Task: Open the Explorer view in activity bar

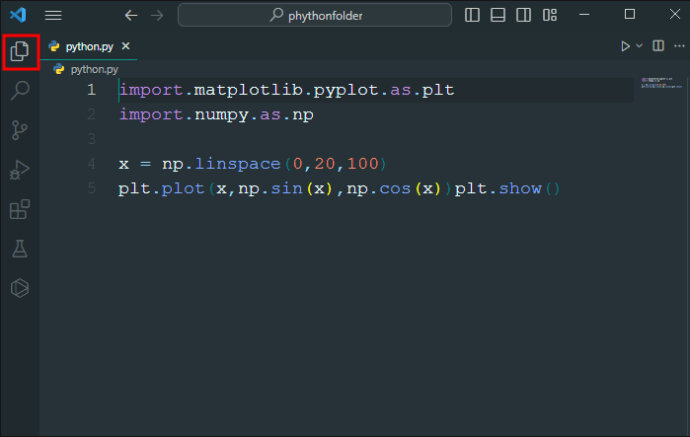Action: point(20,51)
